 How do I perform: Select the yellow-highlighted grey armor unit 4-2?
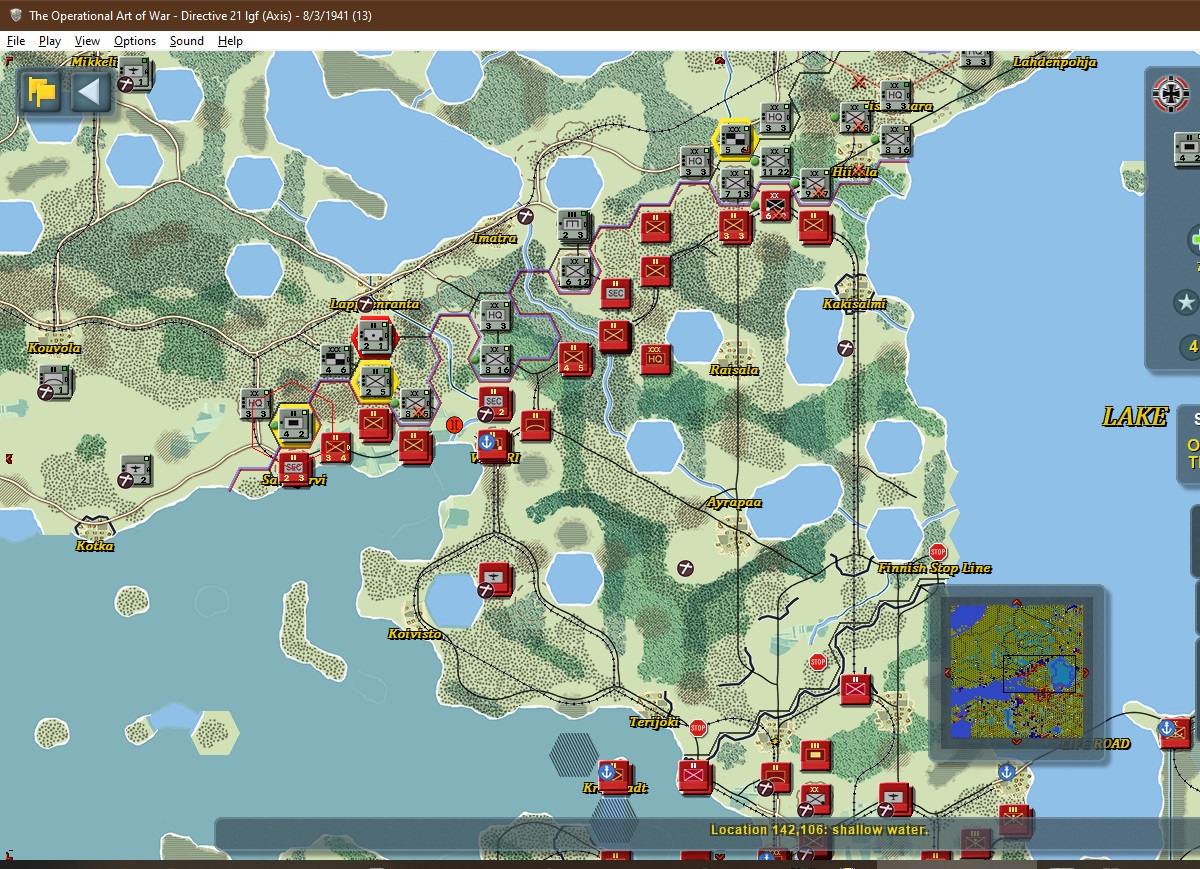[x=294, y=424]
